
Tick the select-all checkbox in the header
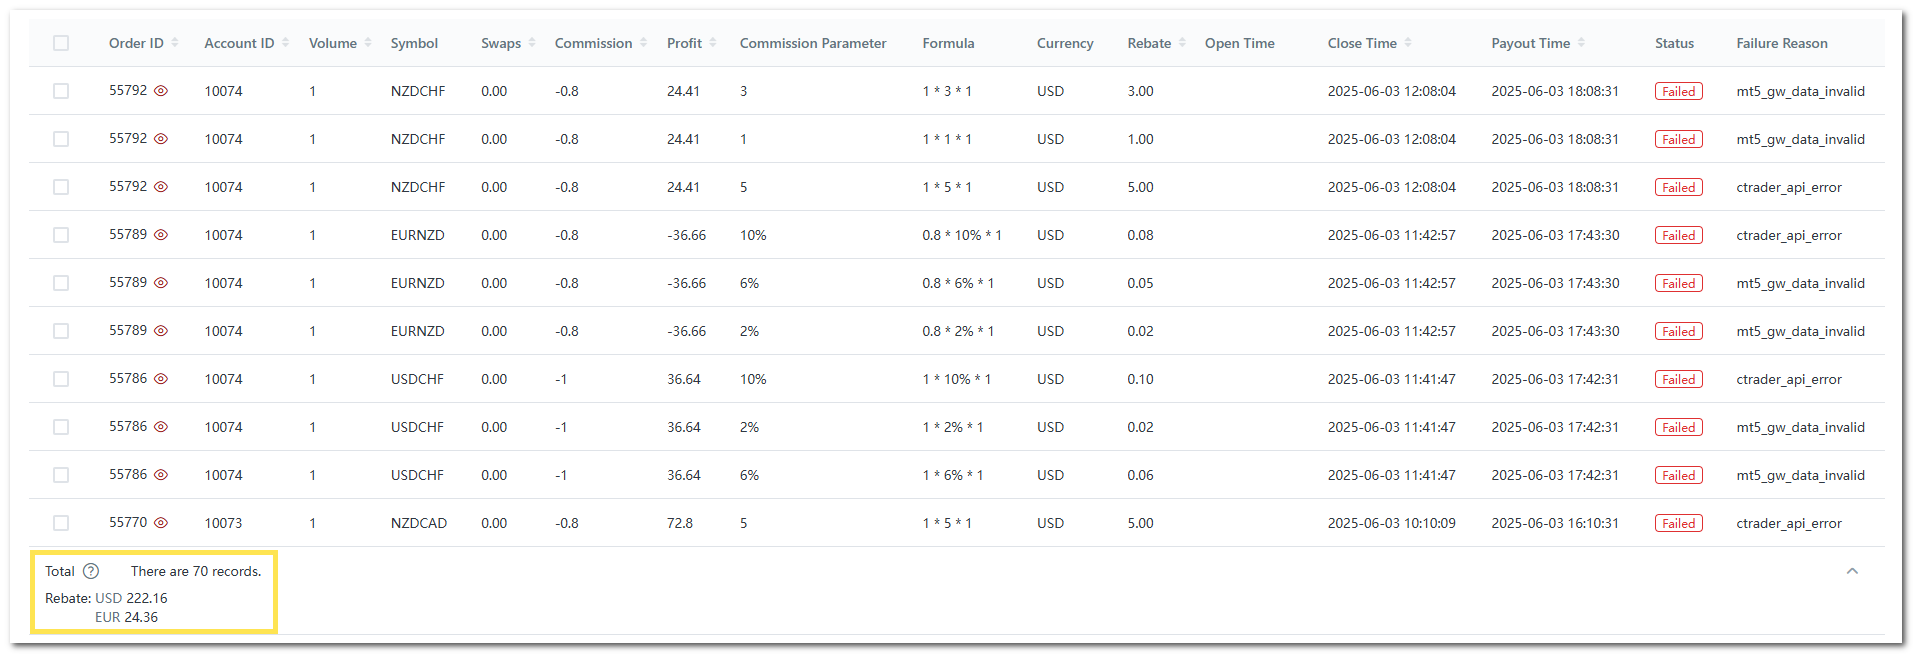tap(61, 43)
